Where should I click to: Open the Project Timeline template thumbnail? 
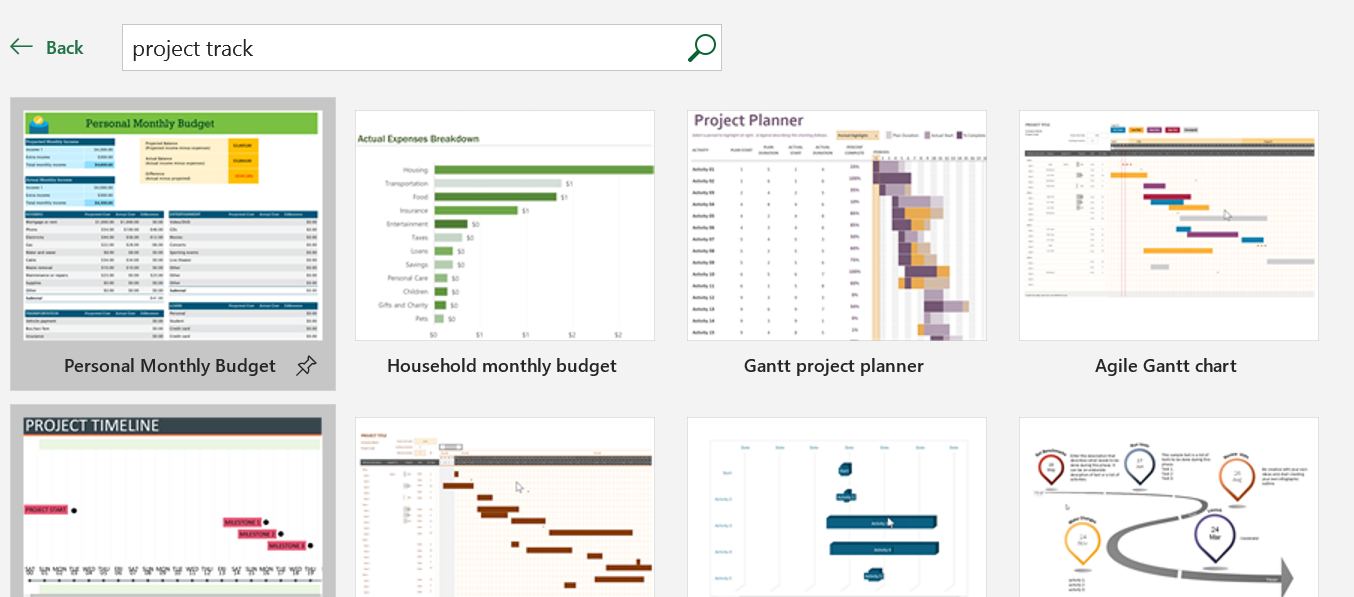click(173, 507)
